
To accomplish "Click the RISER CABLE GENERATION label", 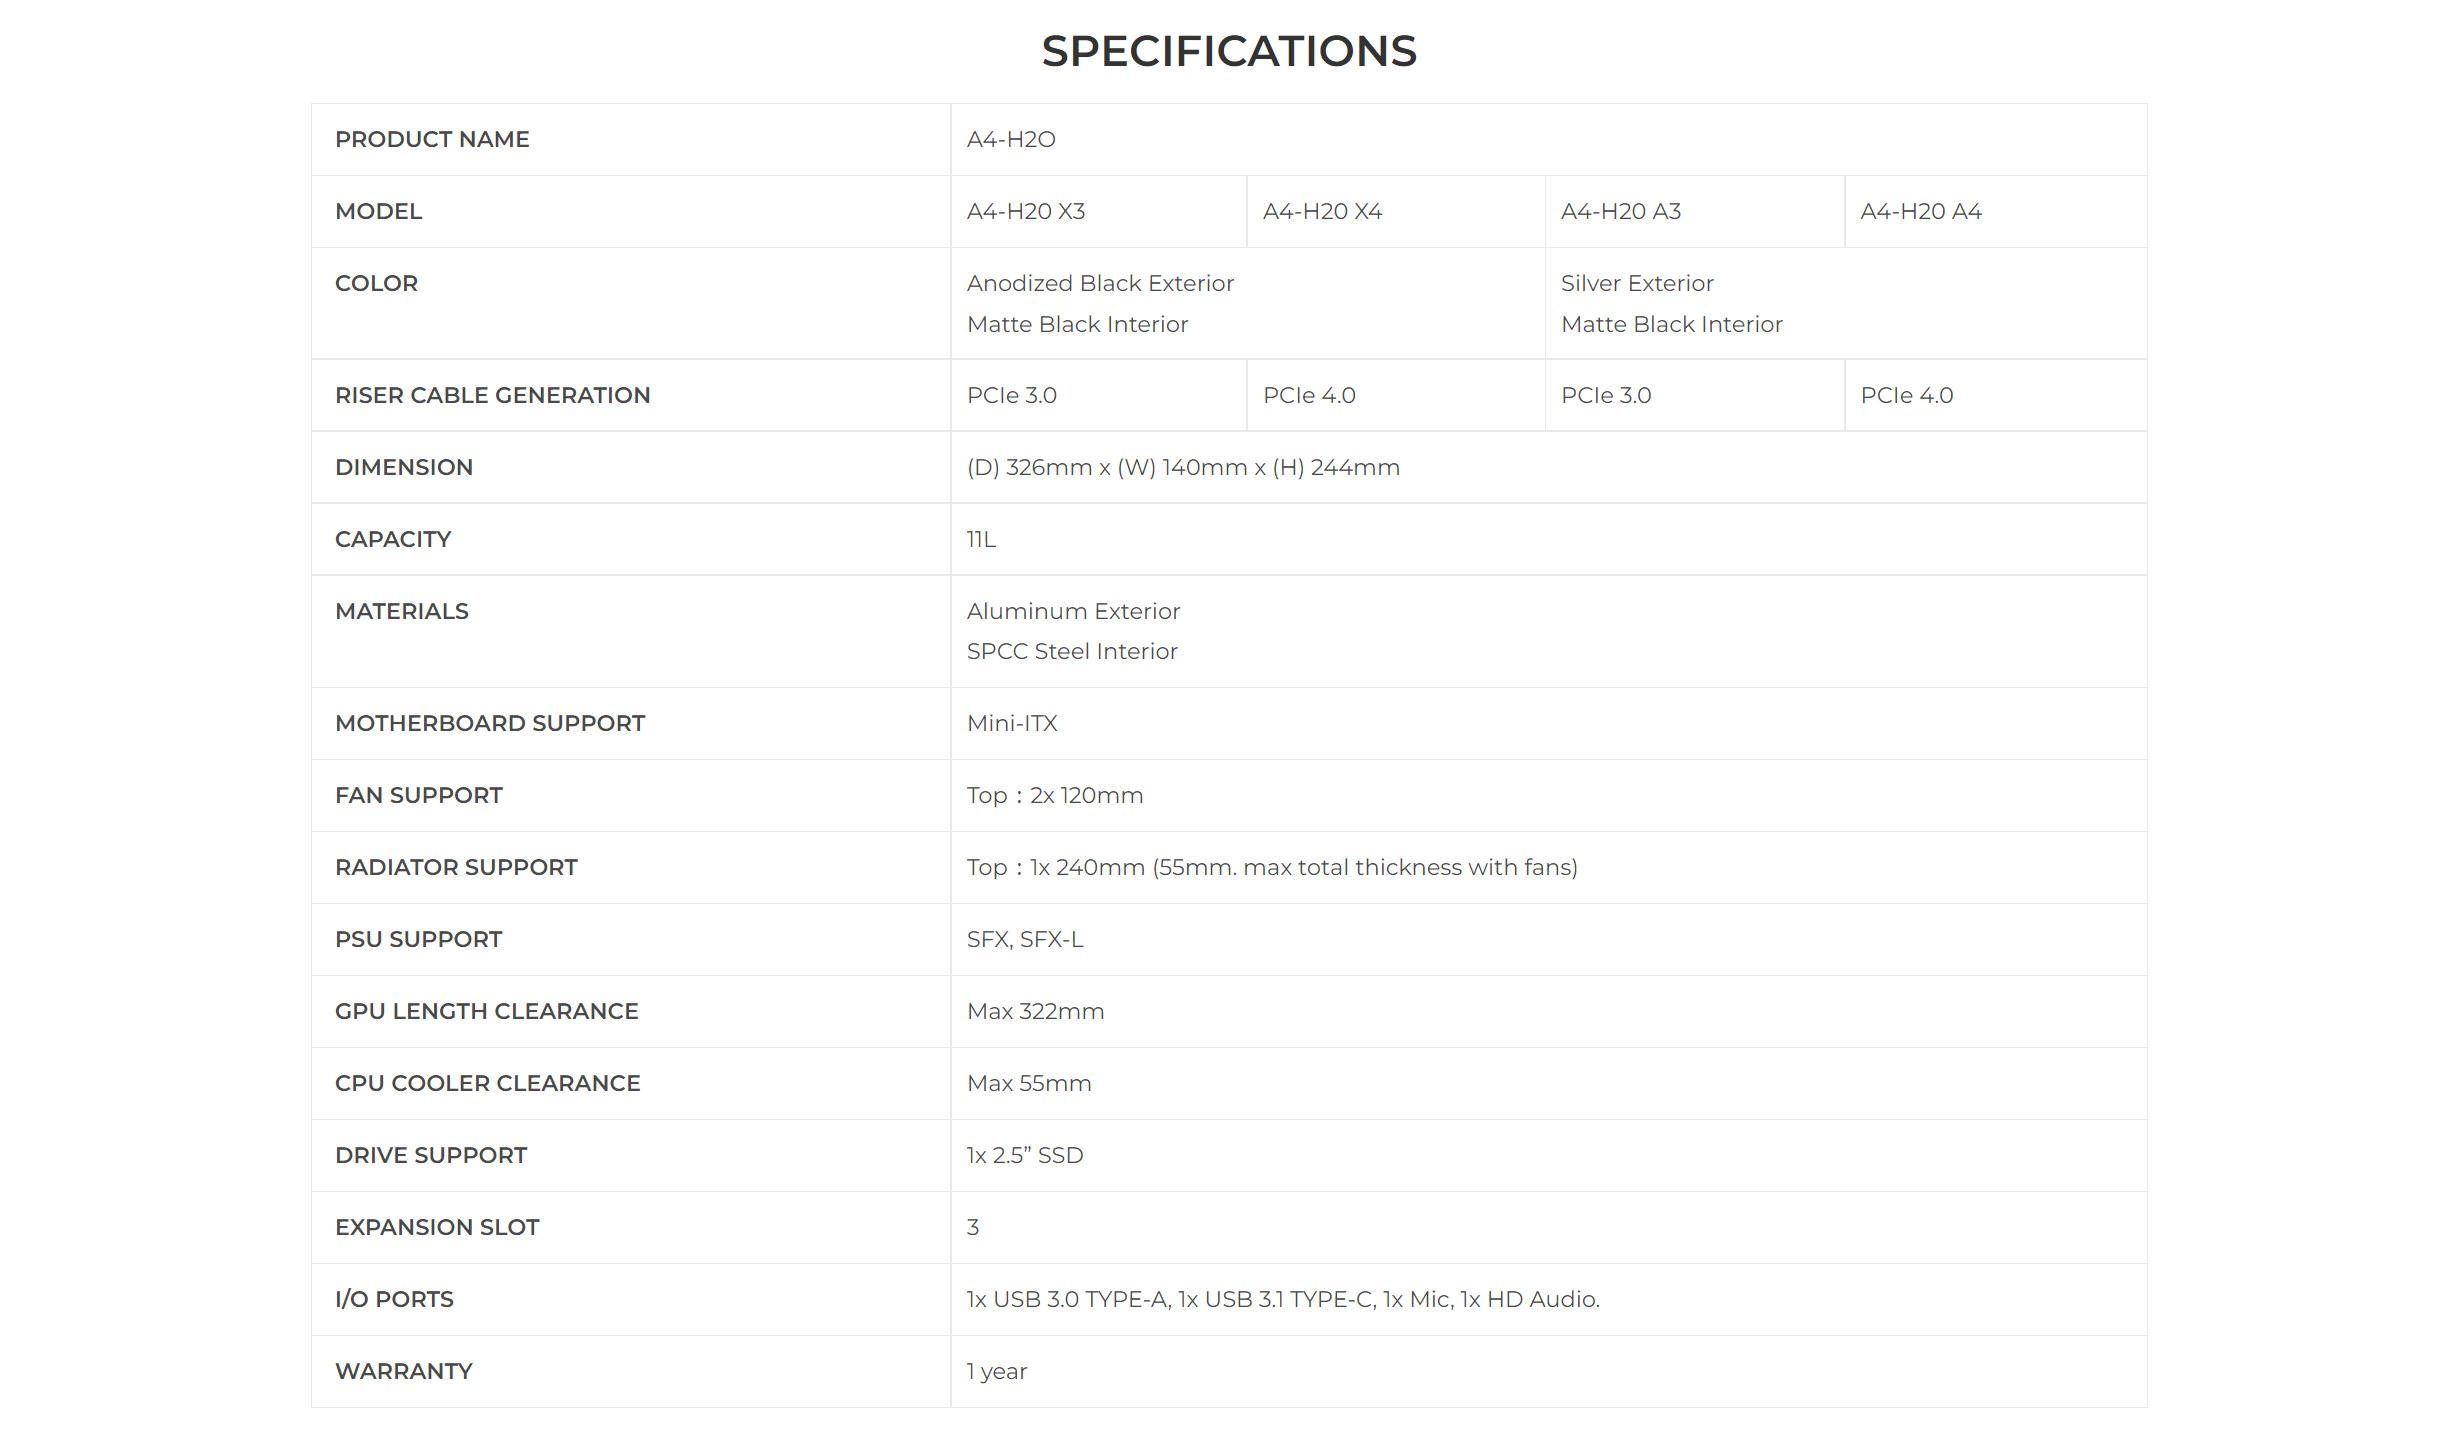I will 493,395.
